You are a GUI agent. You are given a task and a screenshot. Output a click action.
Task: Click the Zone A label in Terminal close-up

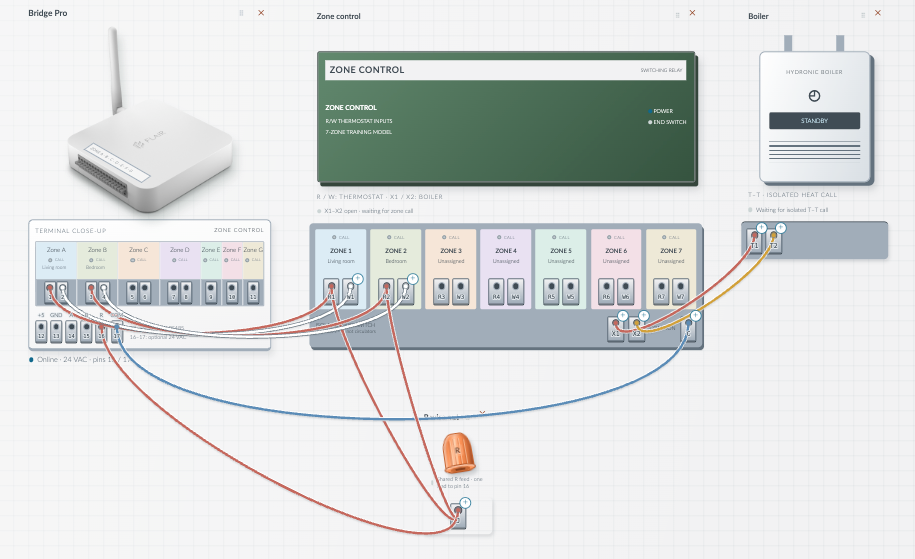[x=56, y=250]
